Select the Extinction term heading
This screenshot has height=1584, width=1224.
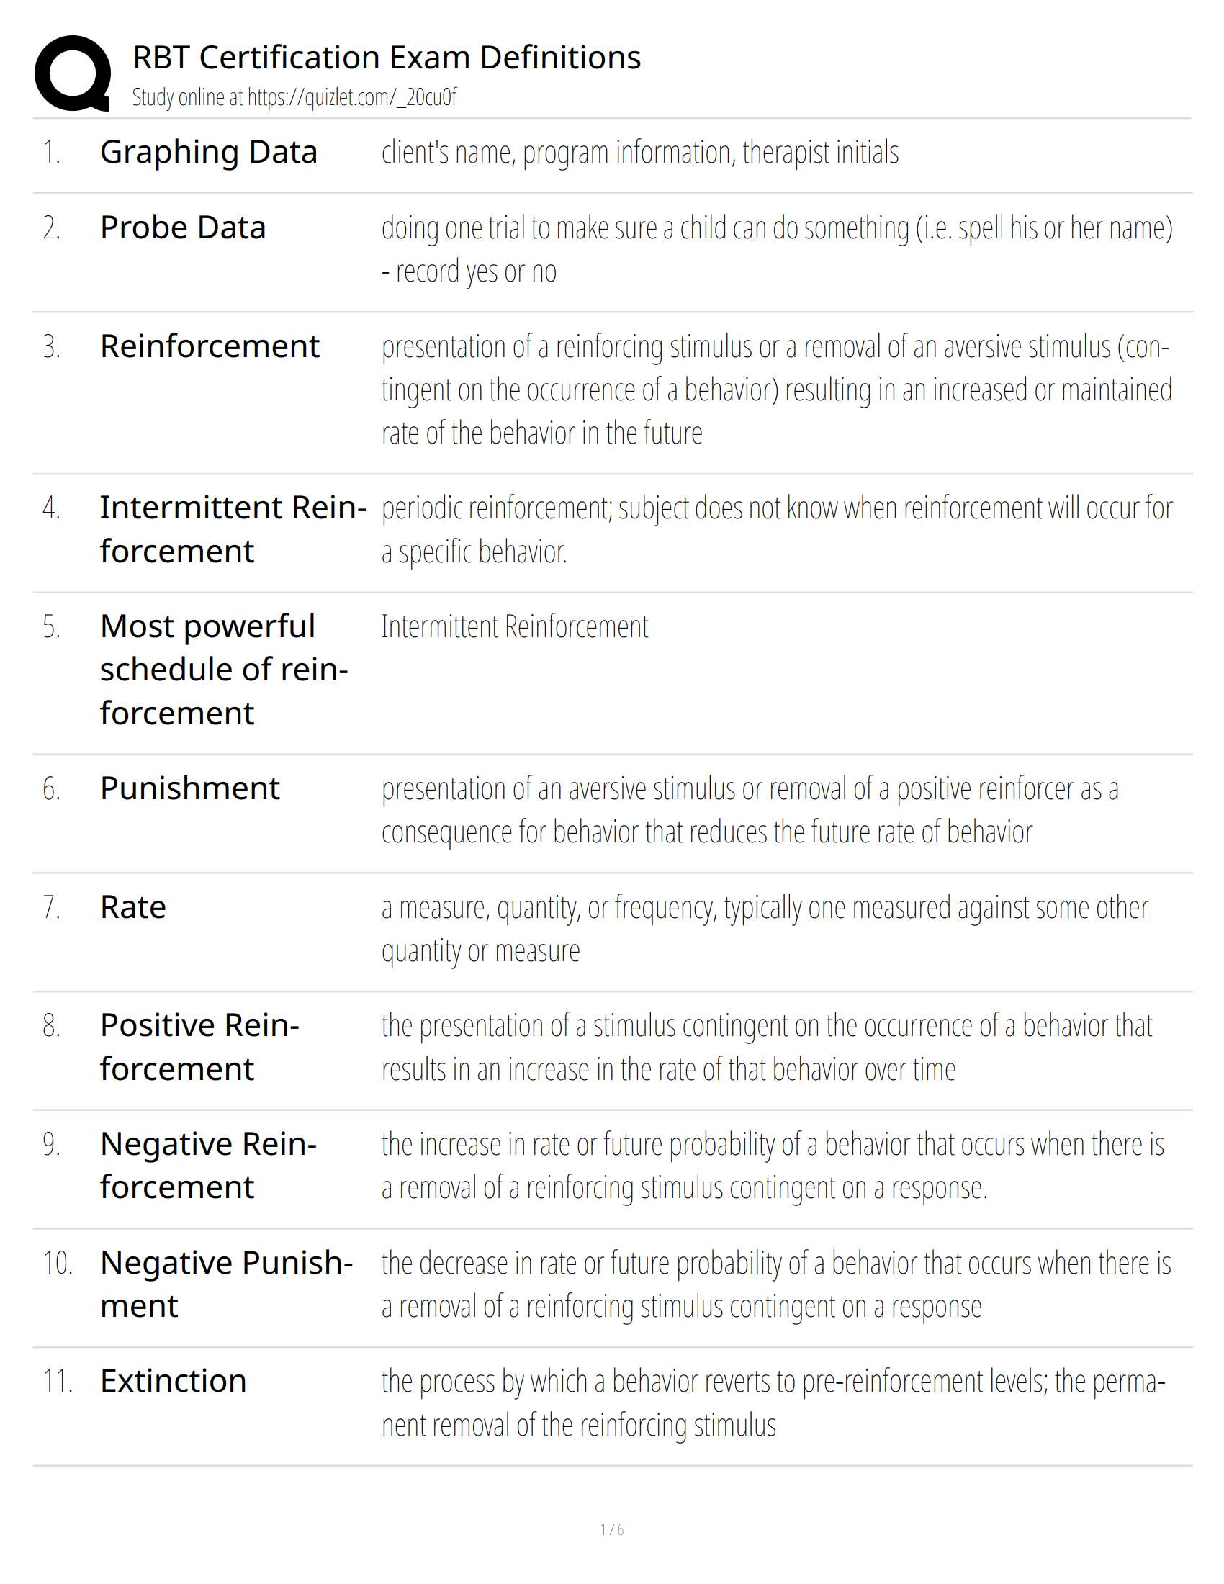tap(173, 1381)
